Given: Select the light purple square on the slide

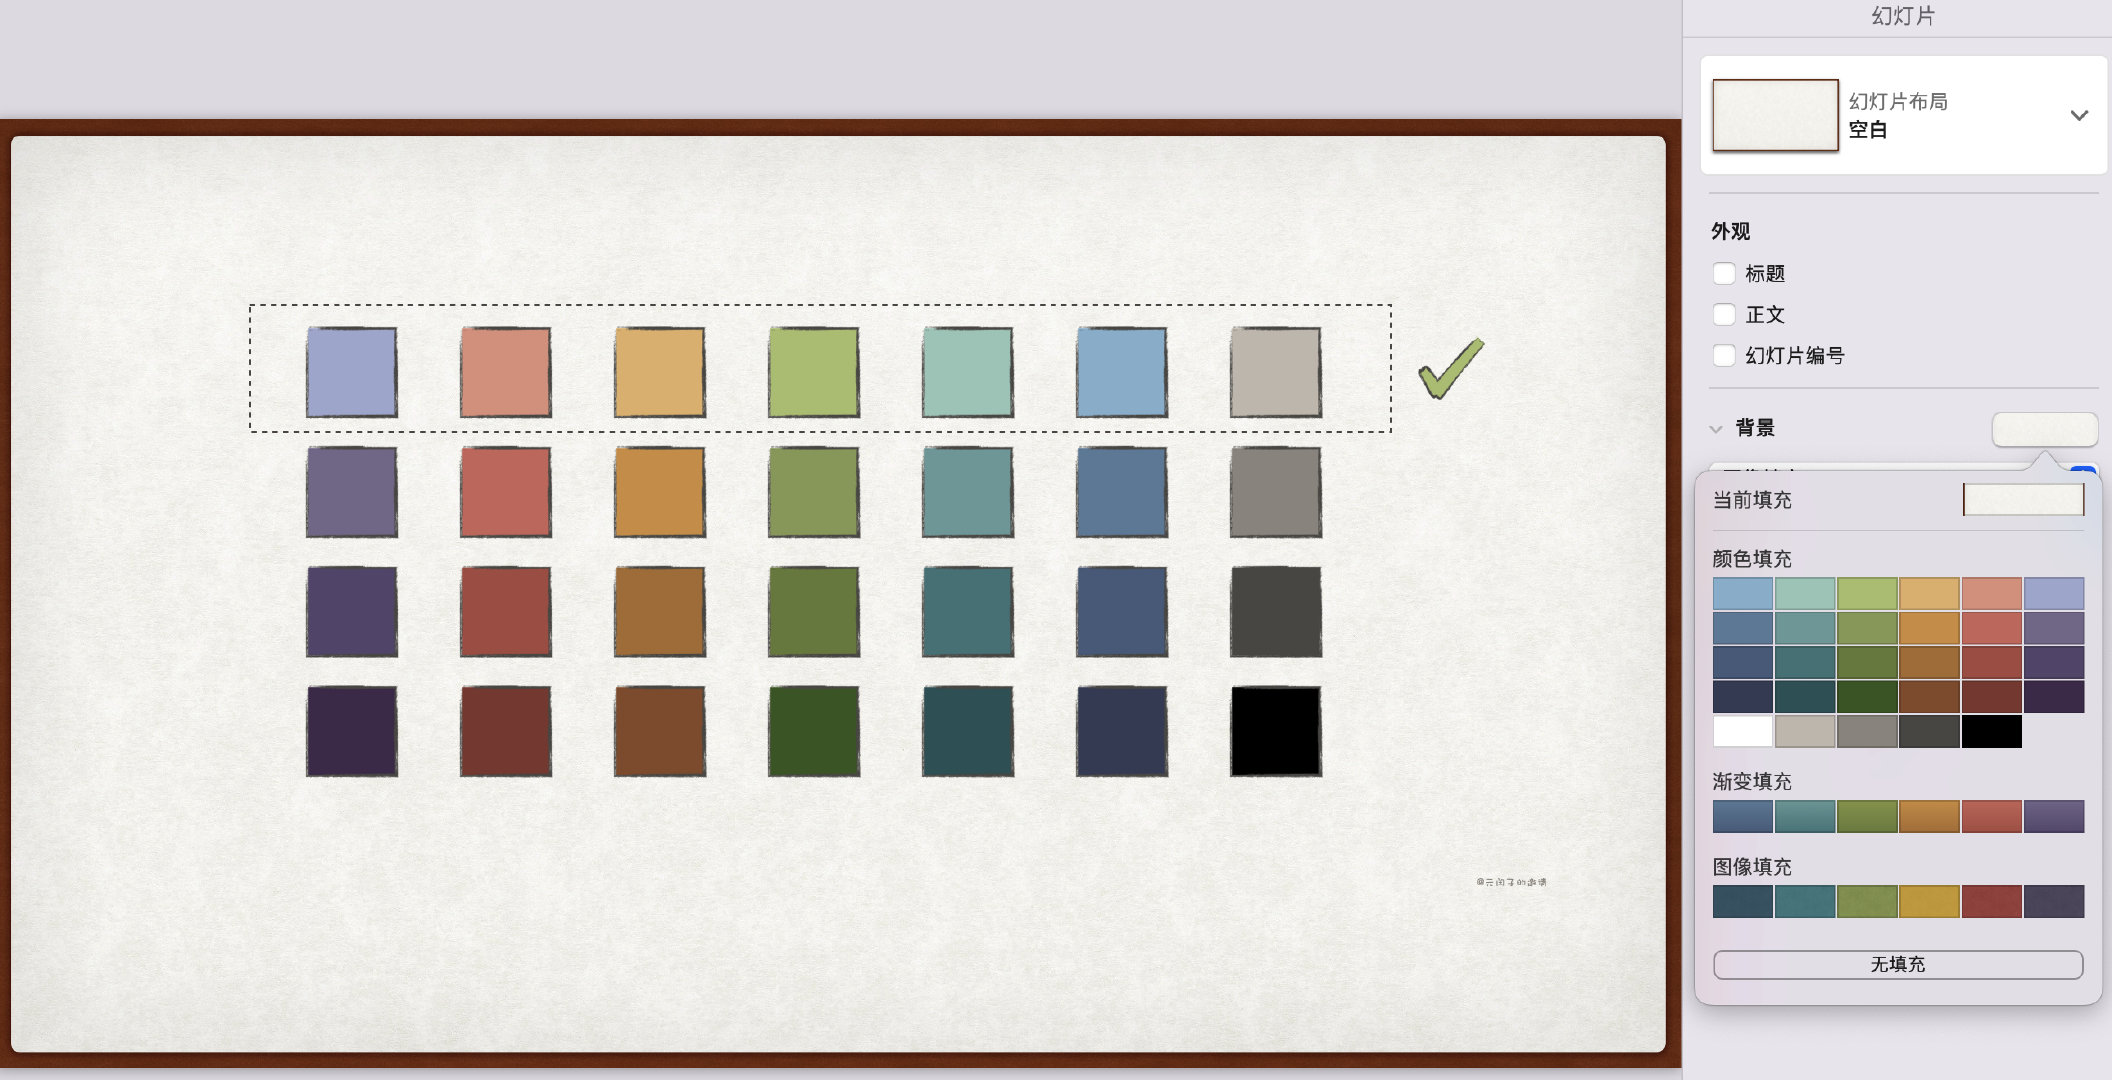Looking at the screenshot, I should [351, 372].
